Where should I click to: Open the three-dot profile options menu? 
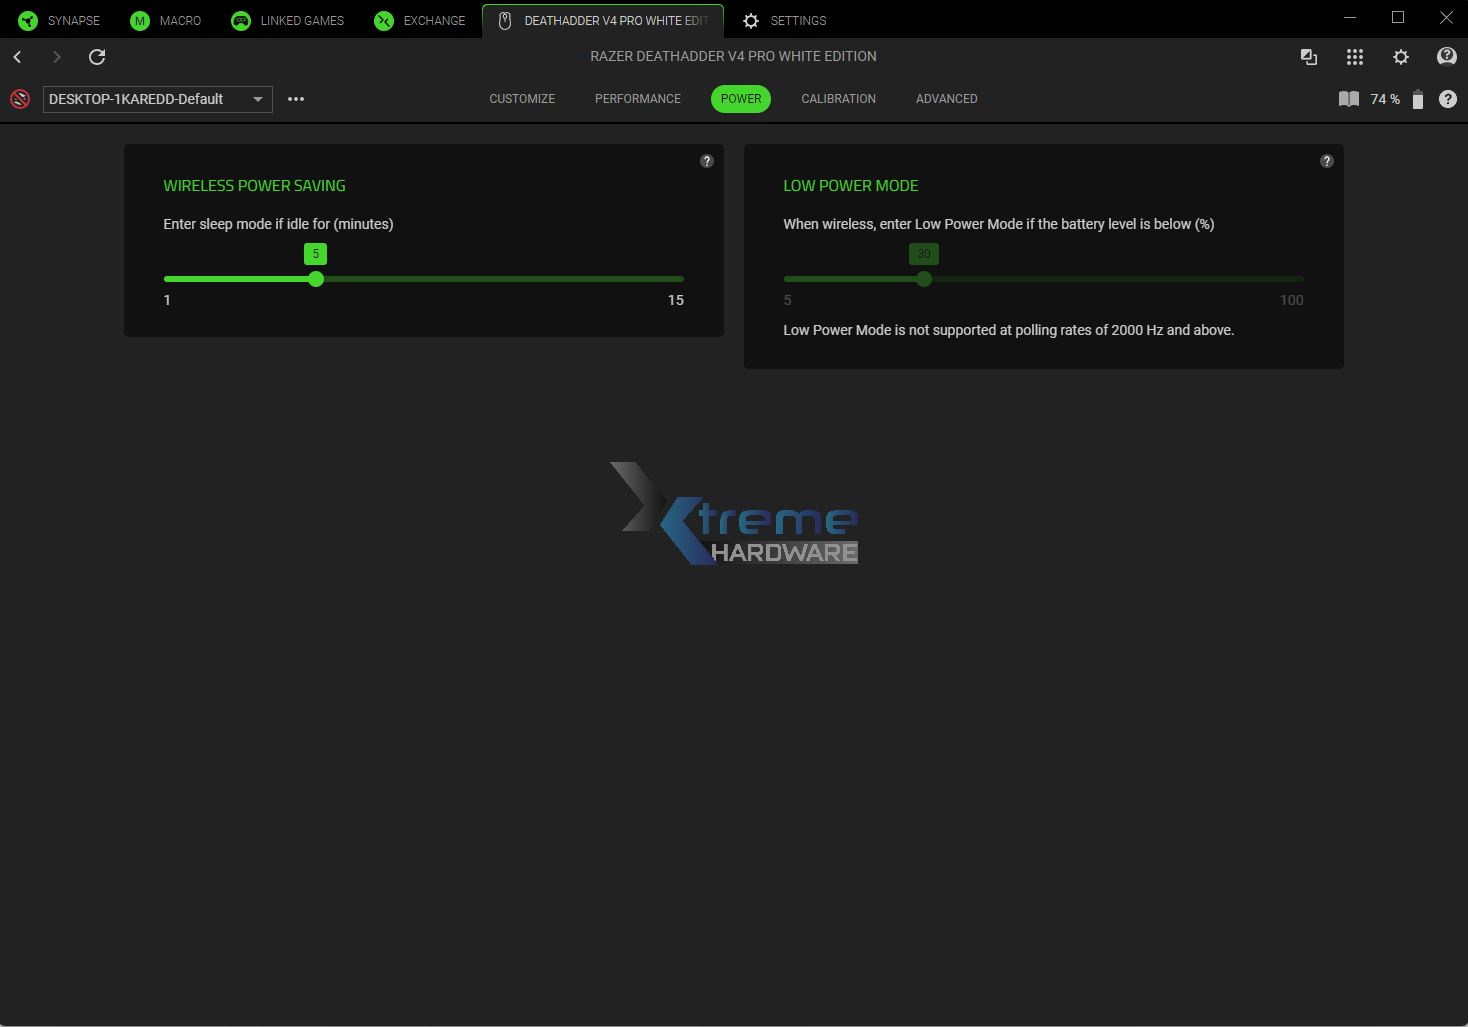pos(295,99)
